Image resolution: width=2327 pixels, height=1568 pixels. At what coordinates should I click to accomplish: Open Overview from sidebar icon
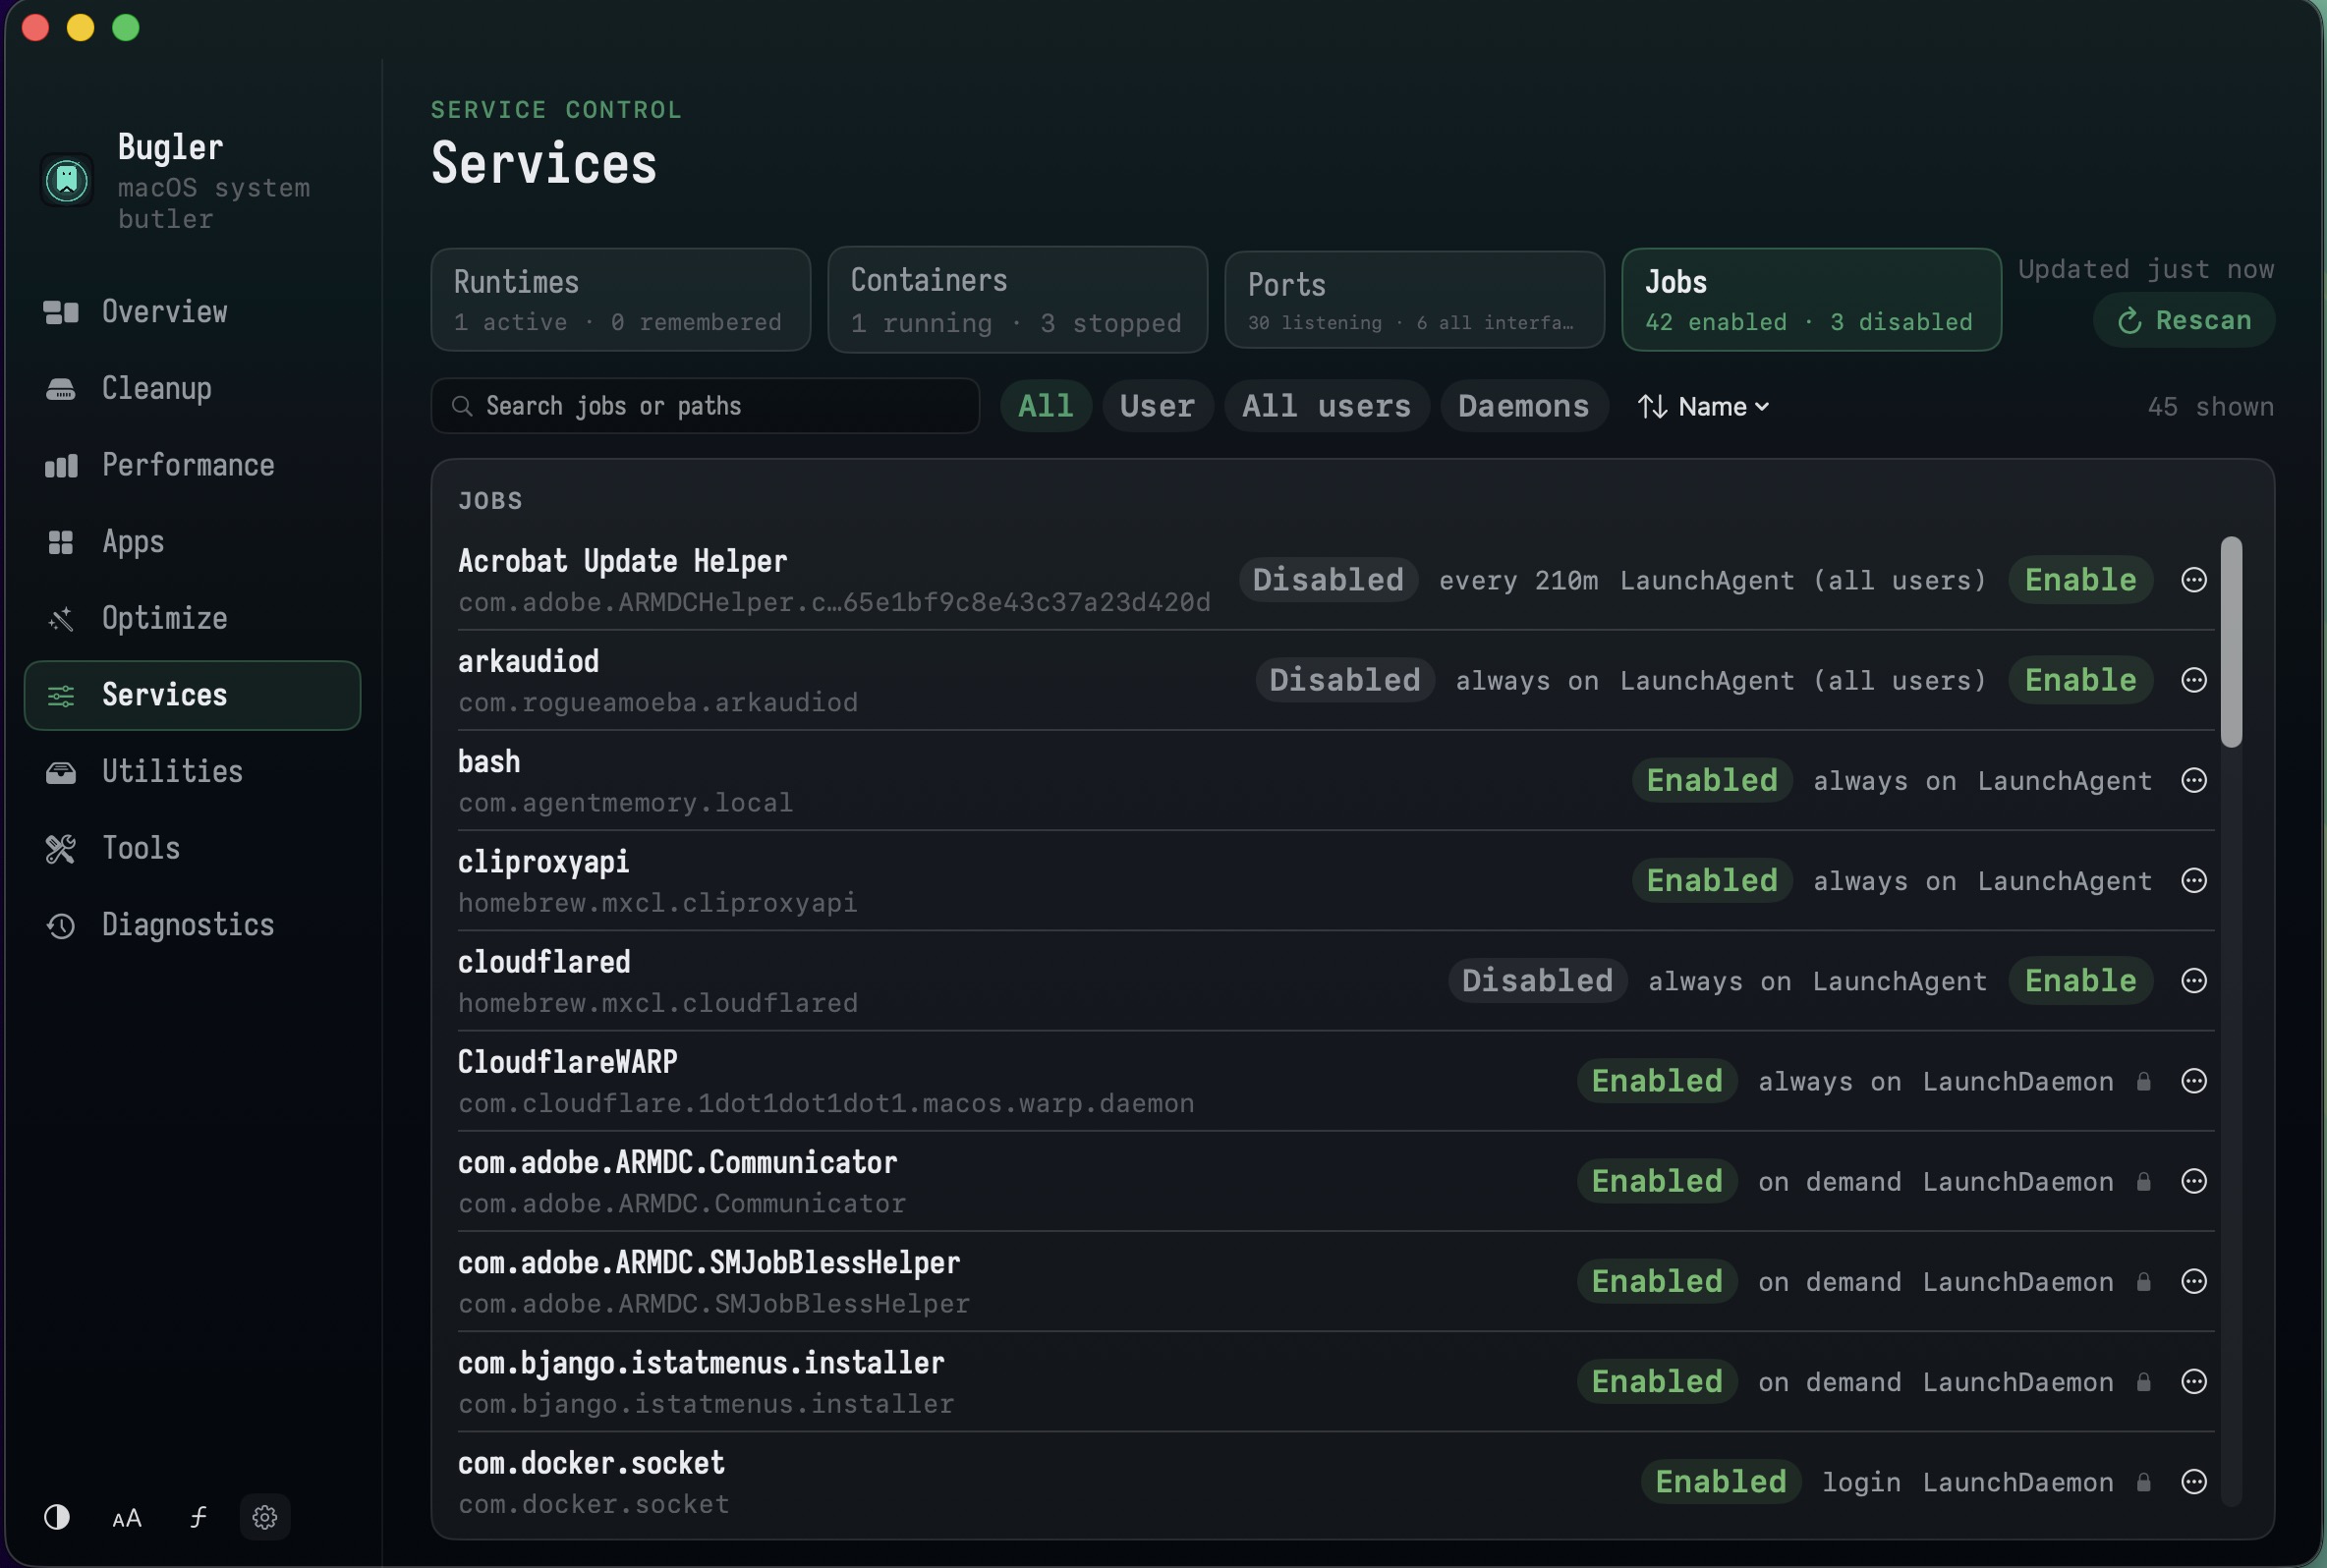pos(61,312)
